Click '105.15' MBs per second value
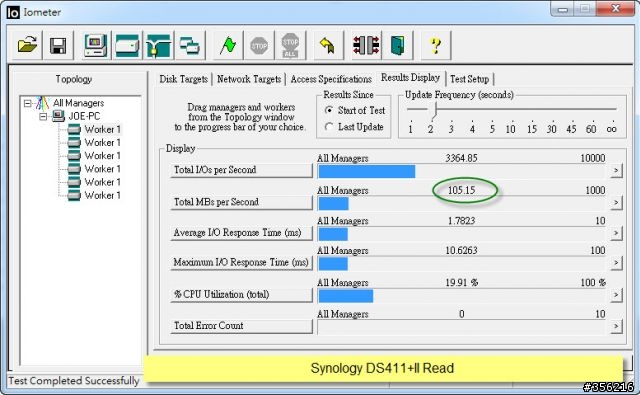This screenshot has width=640, height=395. coord(462,190)
